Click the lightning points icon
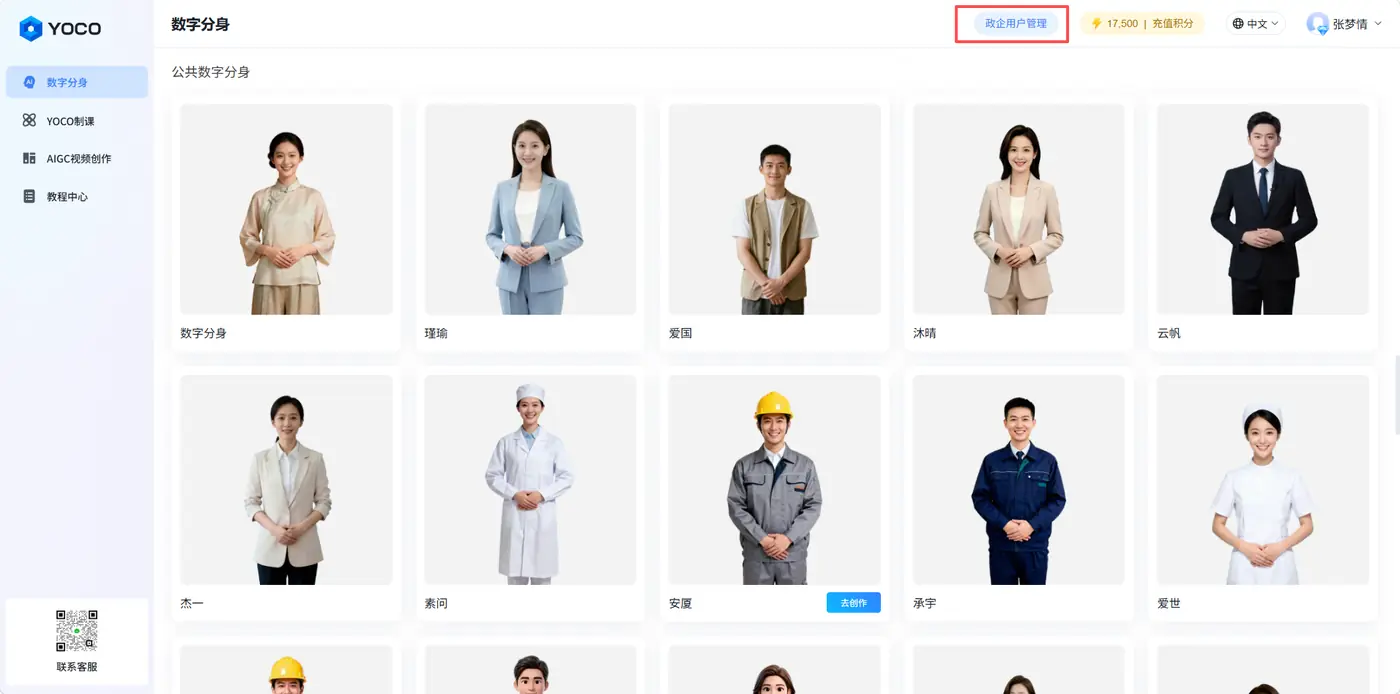This screenshot has height=694, width=1400. pos(1096,23)
